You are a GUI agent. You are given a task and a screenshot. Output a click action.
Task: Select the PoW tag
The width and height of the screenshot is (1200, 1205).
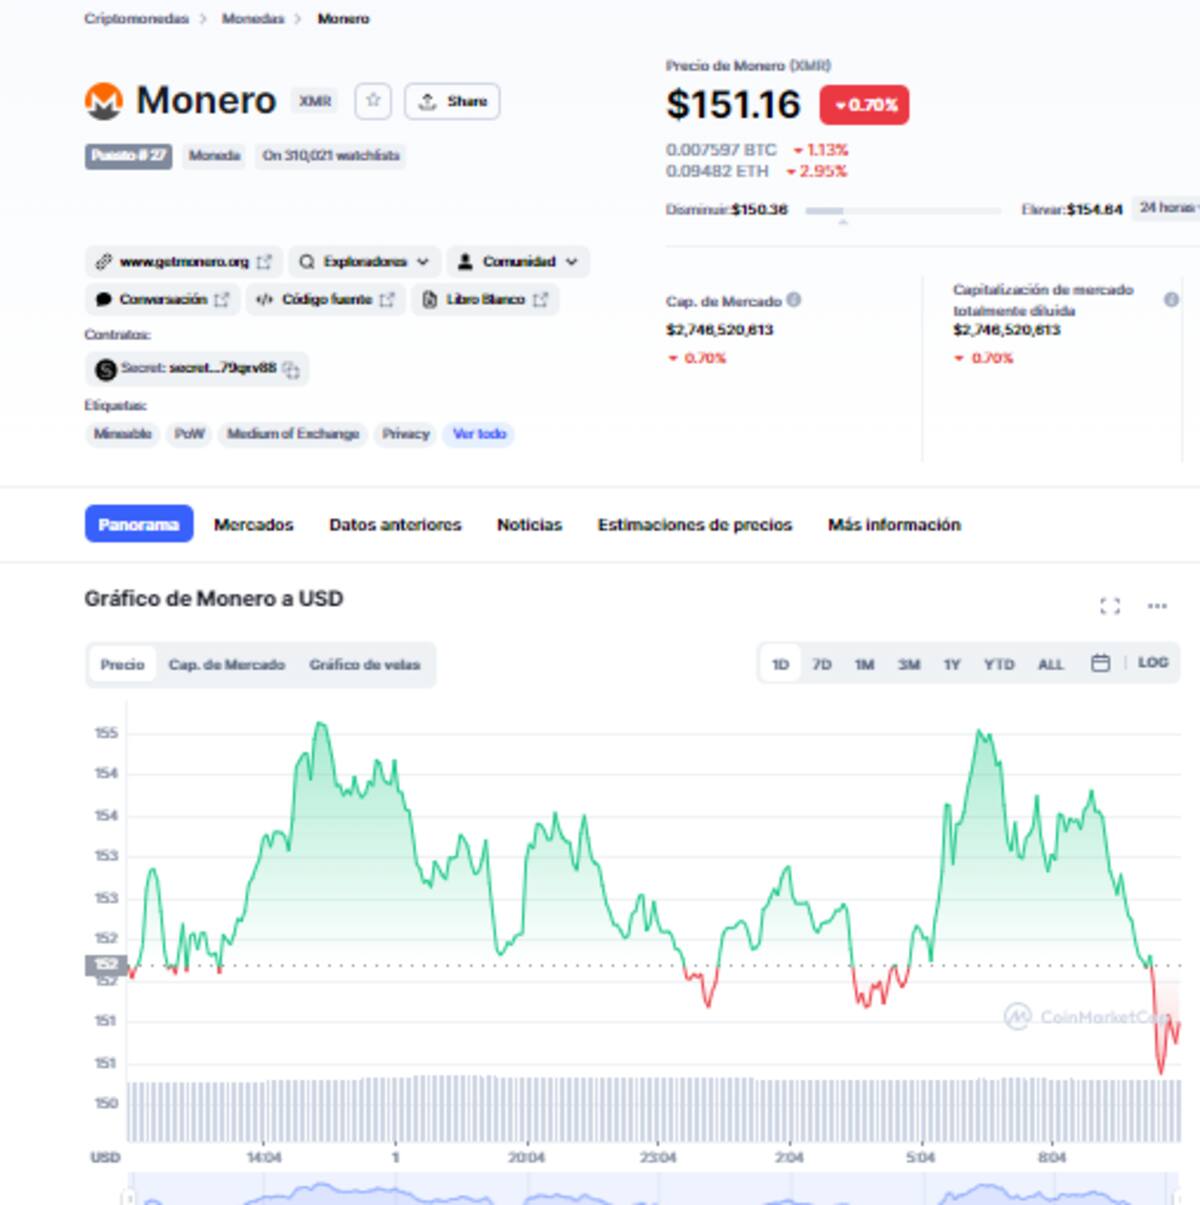pyautogui.click(x=189, y=434)
